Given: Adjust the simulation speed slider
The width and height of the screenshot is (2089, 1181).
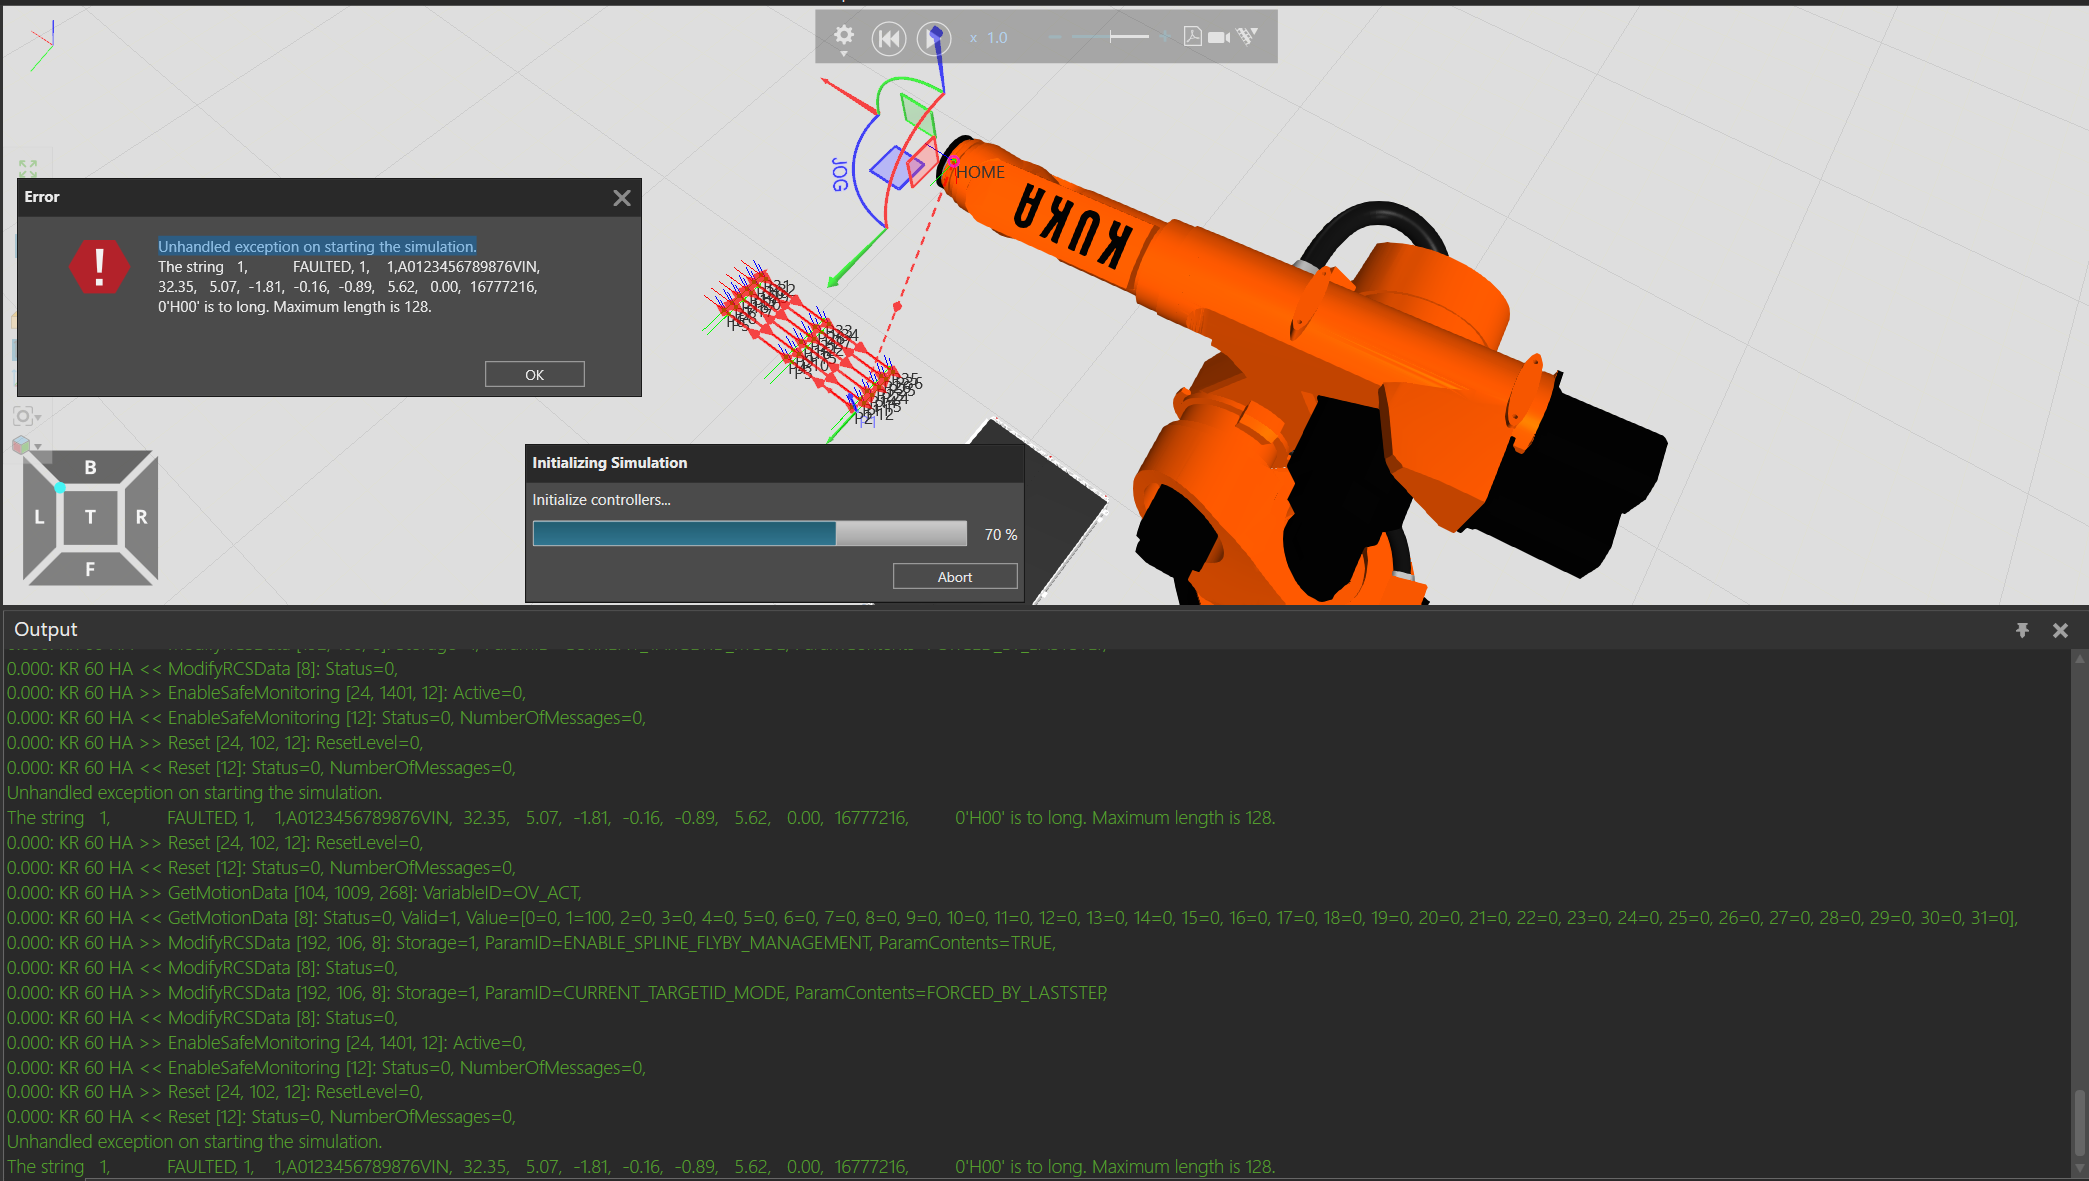Looking at the screenshot, I should (x=1111, y=37).
